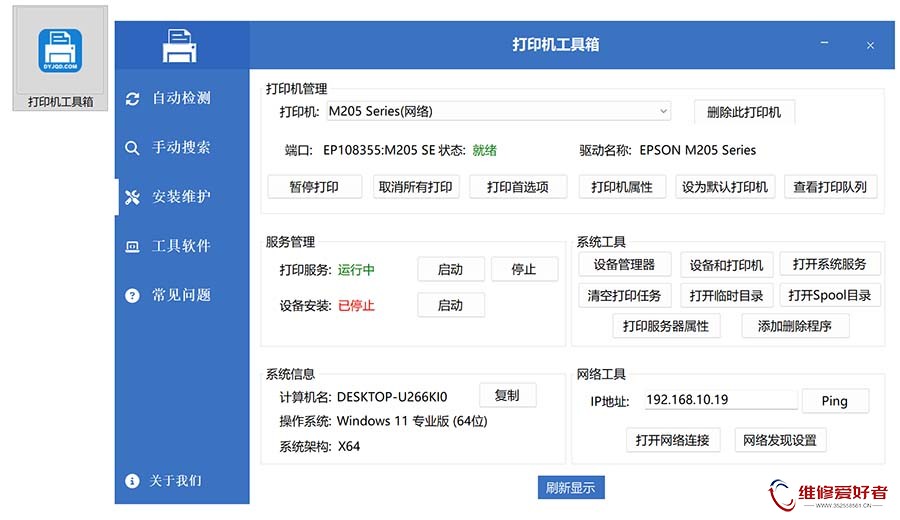Click the 删除此打印机 button
Viewport: 900px width, 520px height.
tap(744, 112)
